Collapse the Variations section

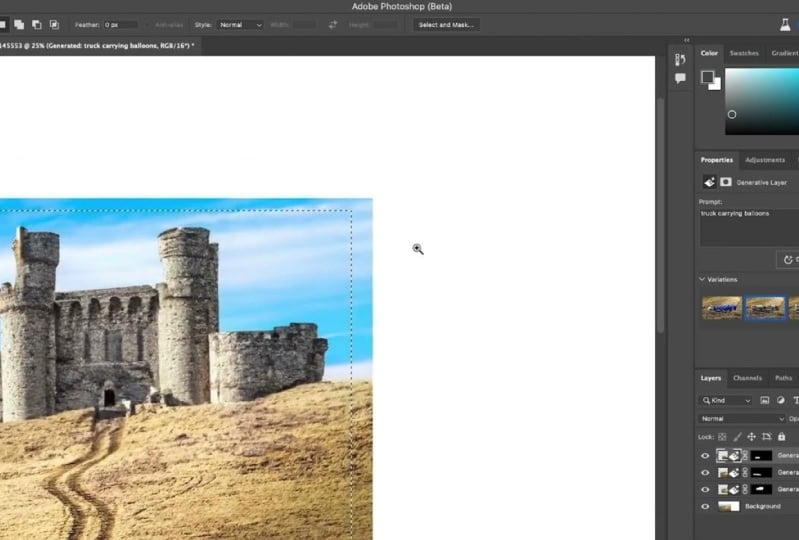click(x=702, y=279)
